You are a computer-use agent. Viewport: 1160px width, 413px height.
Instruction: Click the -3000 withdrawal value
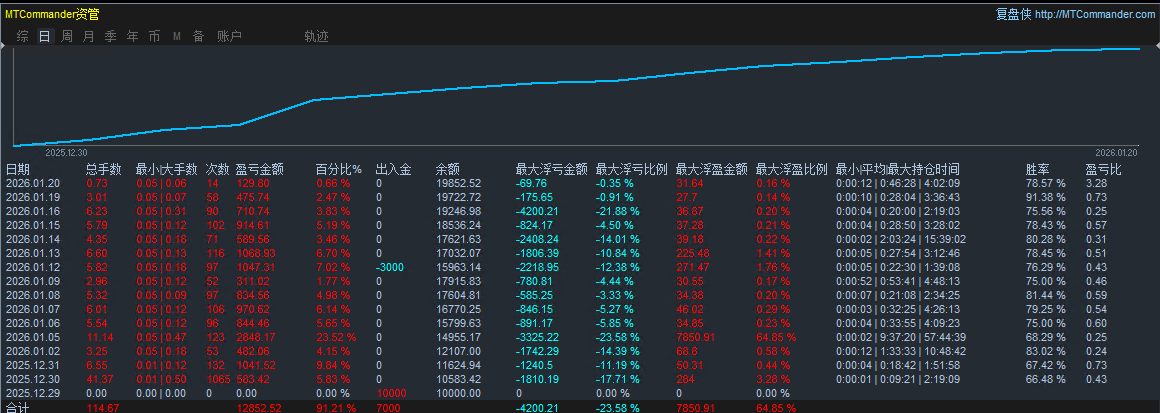[390, 266]
